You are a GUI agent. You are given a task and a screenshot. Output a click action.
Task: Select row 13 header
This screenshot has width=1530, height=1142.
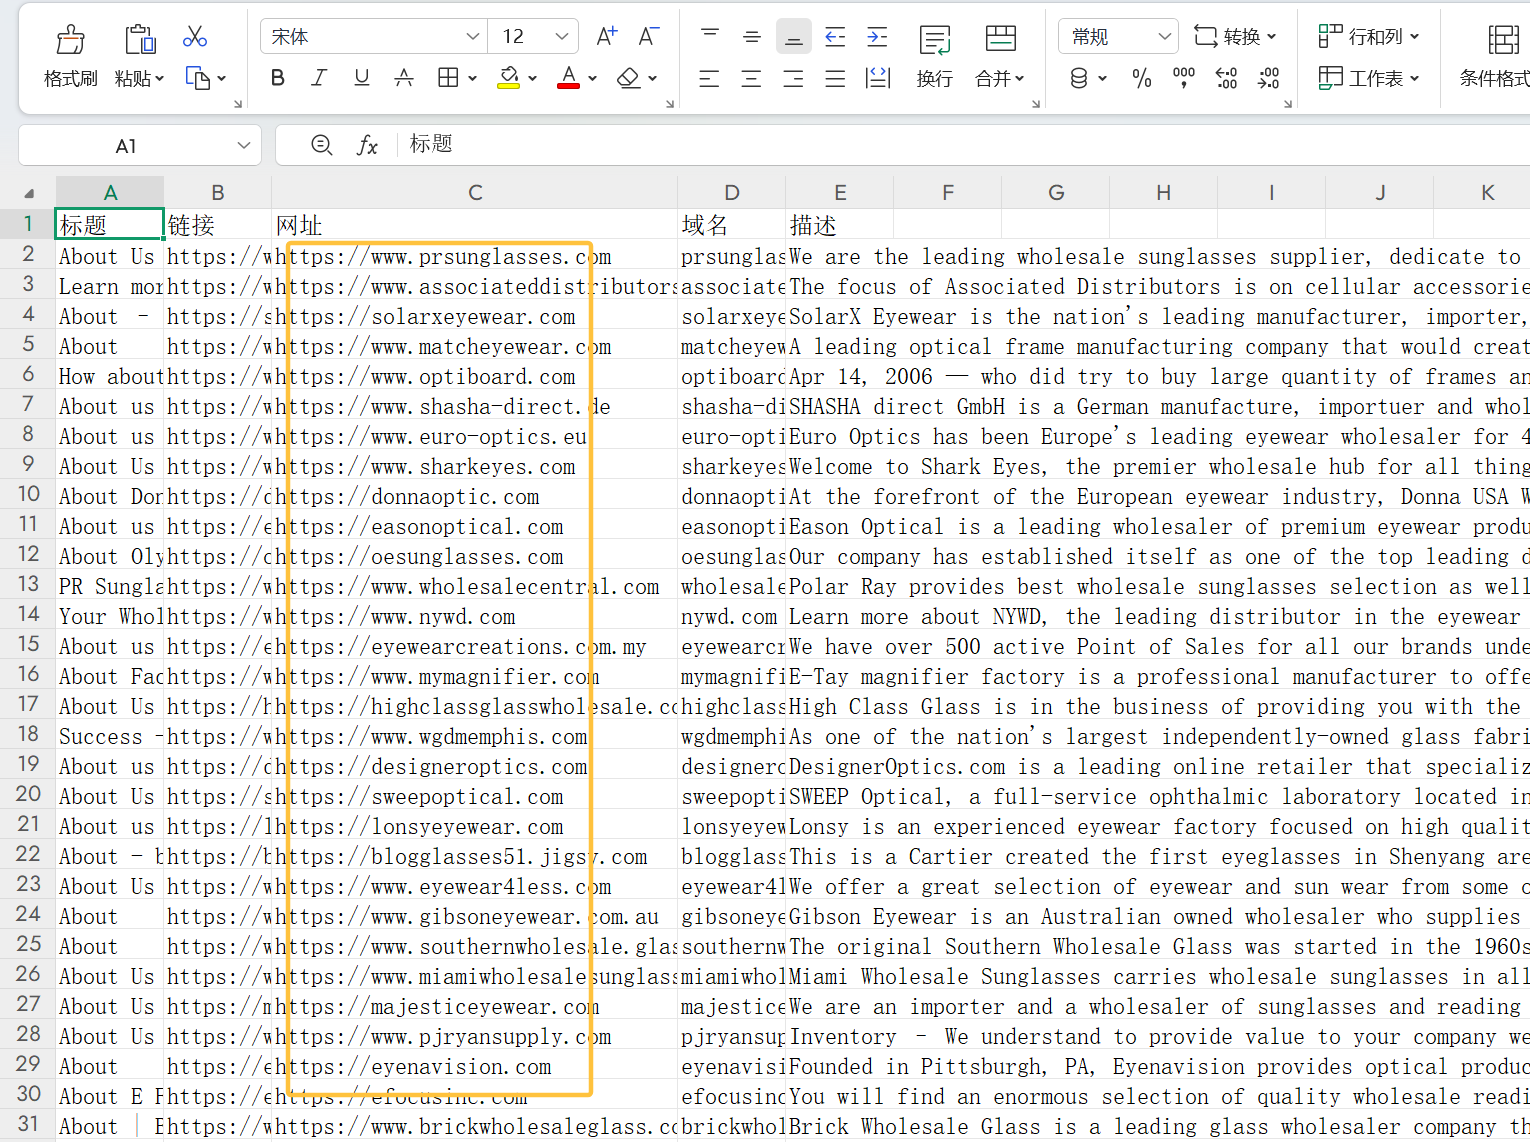28,584
